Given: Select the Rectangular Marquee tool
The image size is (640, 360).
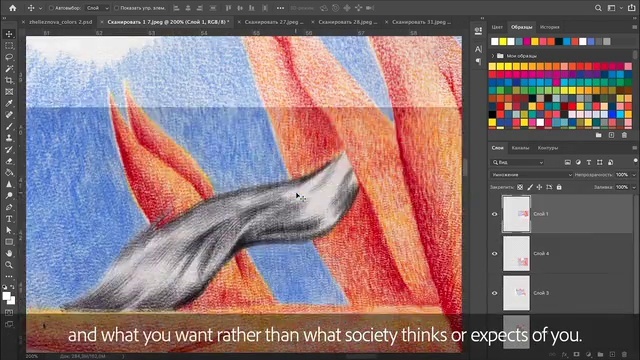Looking at the screenshot, I should point(9,45).
